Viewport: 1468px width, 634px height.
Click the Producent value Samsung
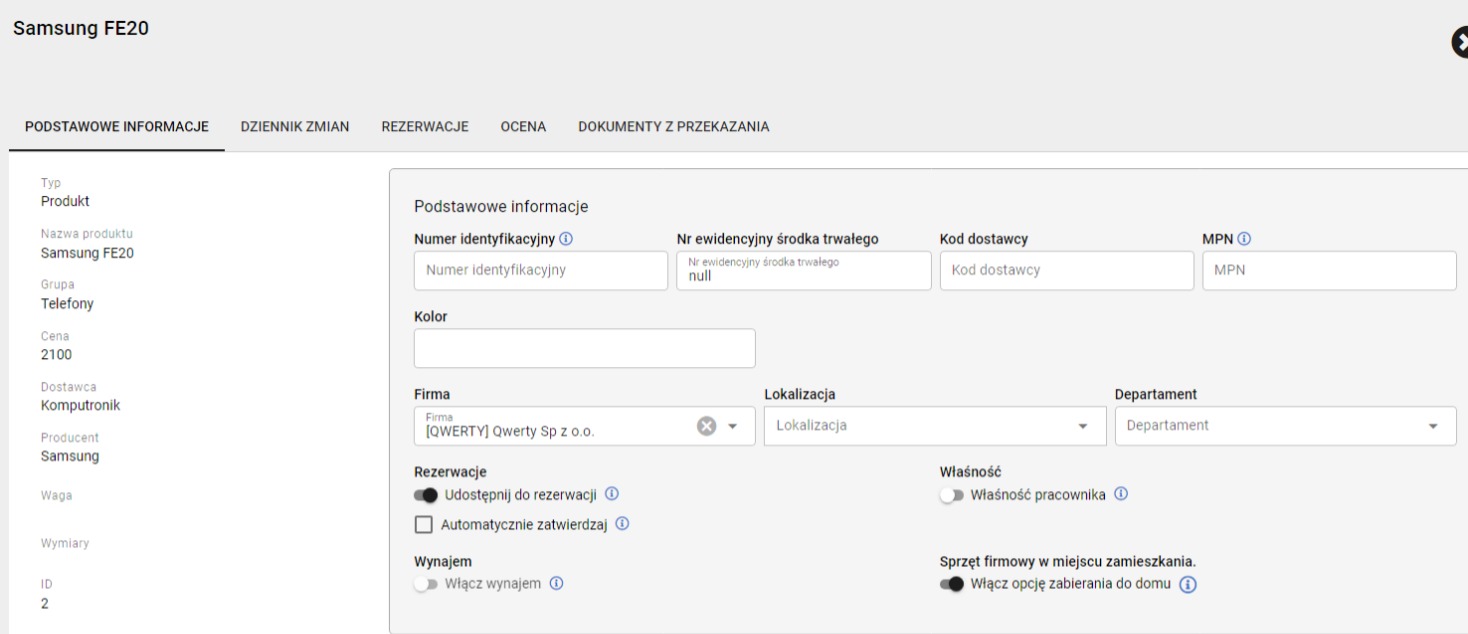click(x=70, y=456)
